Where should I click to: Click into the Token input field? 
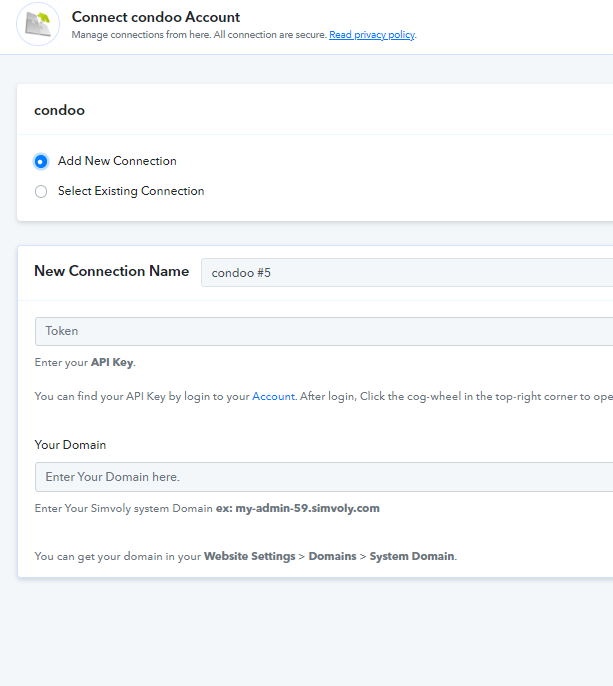pos(324,331)
